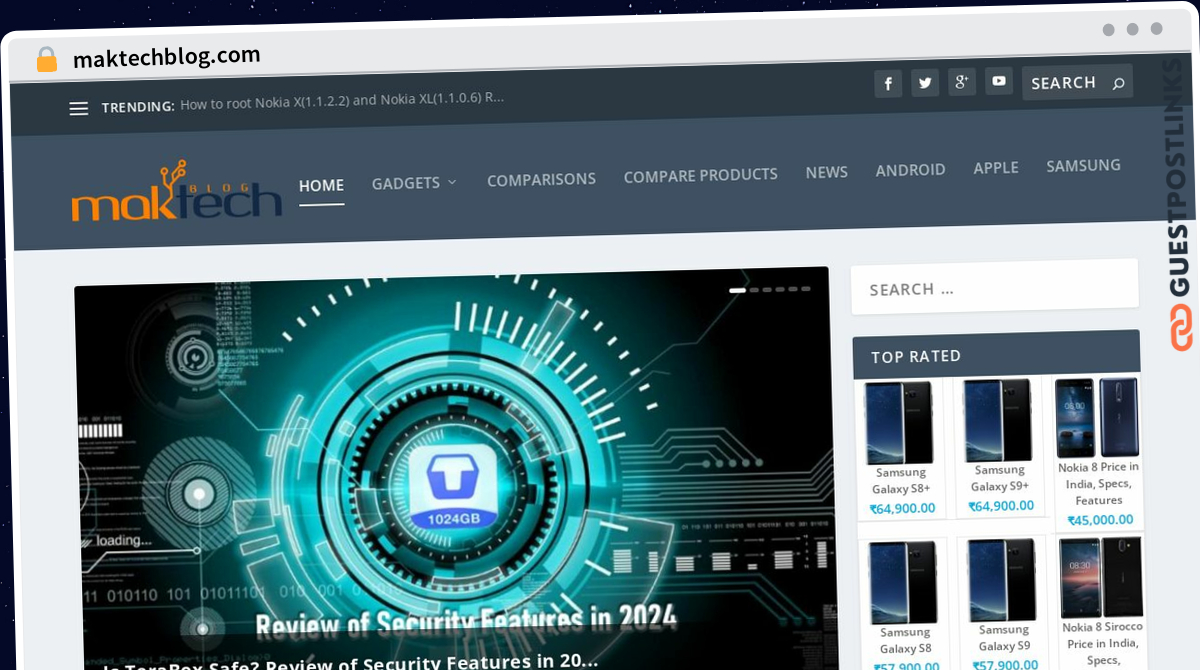This screenshot has height=670, width=1200.
Task: Click the 'Samsung Galaxy S9+' title link
Action: (x=999, y=479)
